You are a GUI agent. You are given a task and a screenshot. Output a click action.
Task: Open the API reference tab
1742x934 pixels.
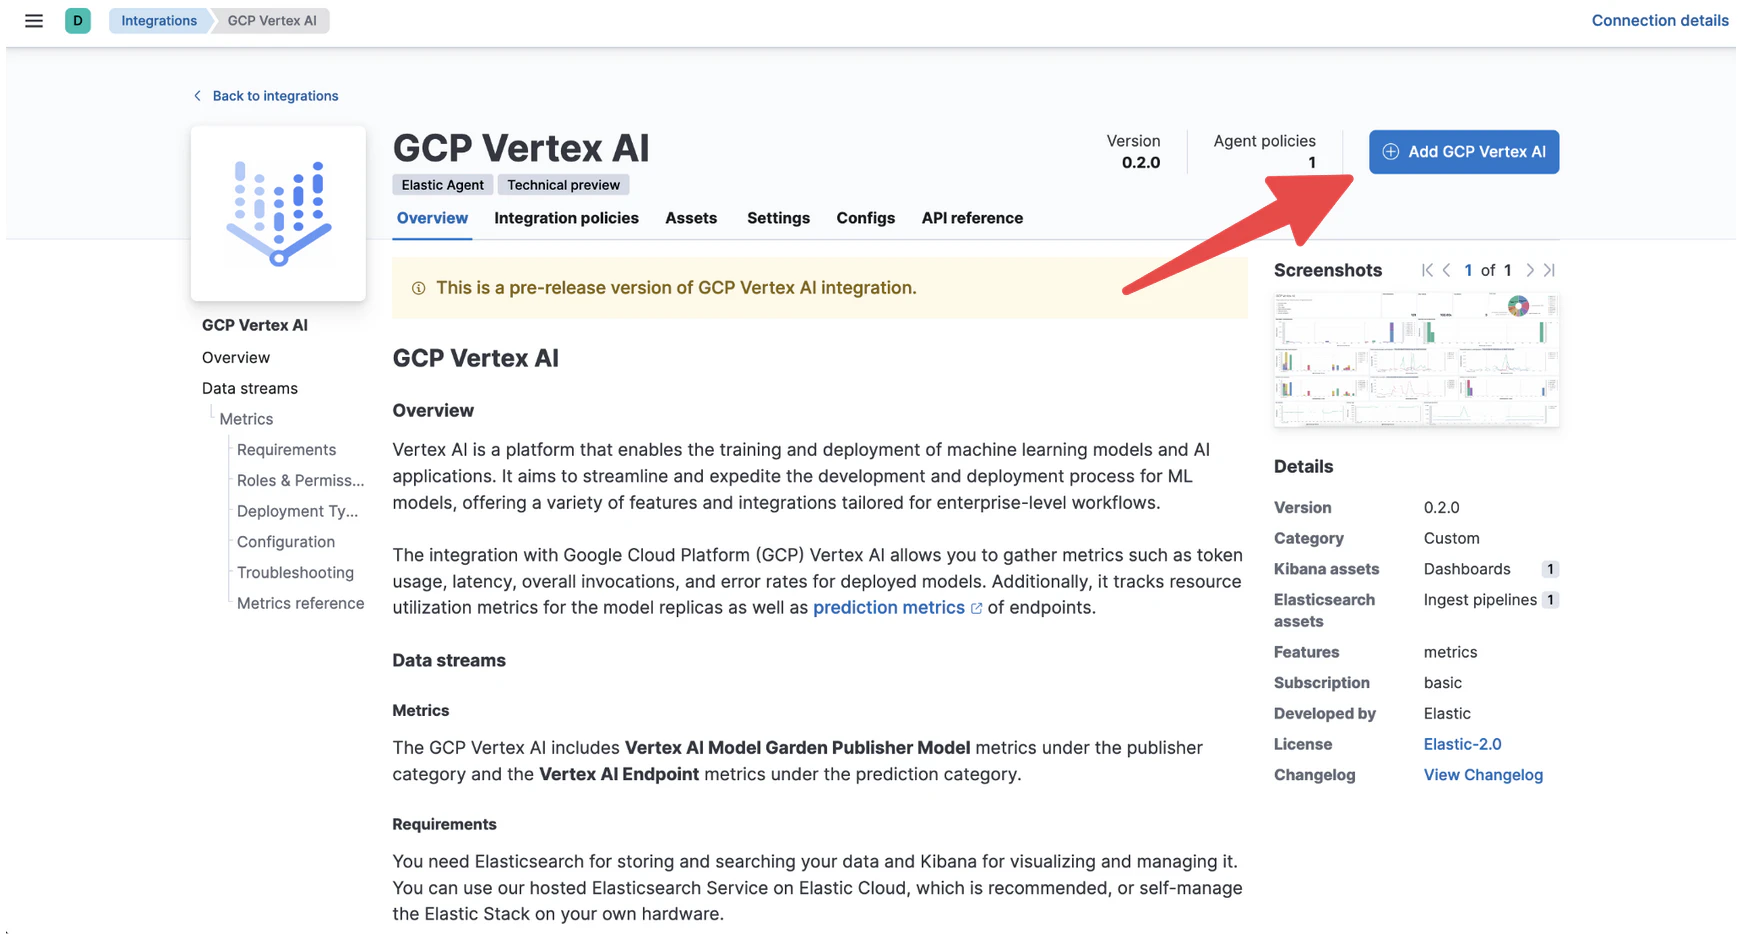(972, 218)
